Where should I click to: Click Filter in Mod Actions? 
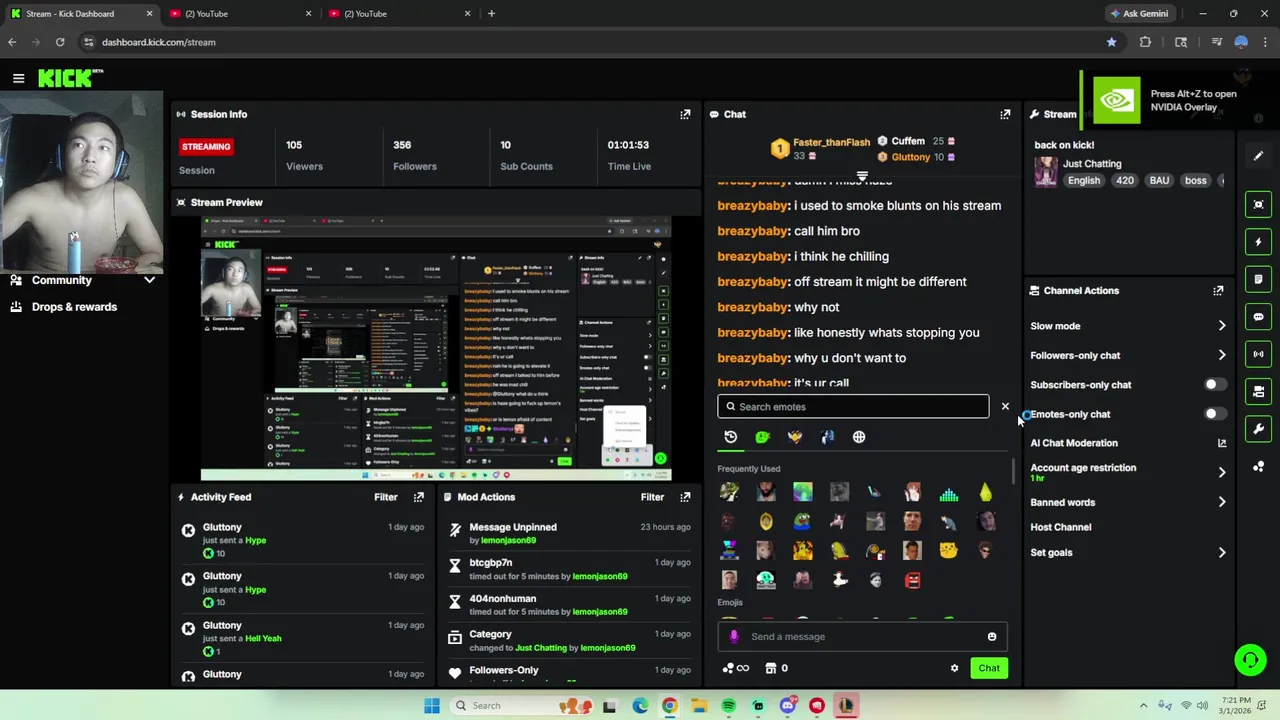[x=652, y=497]
